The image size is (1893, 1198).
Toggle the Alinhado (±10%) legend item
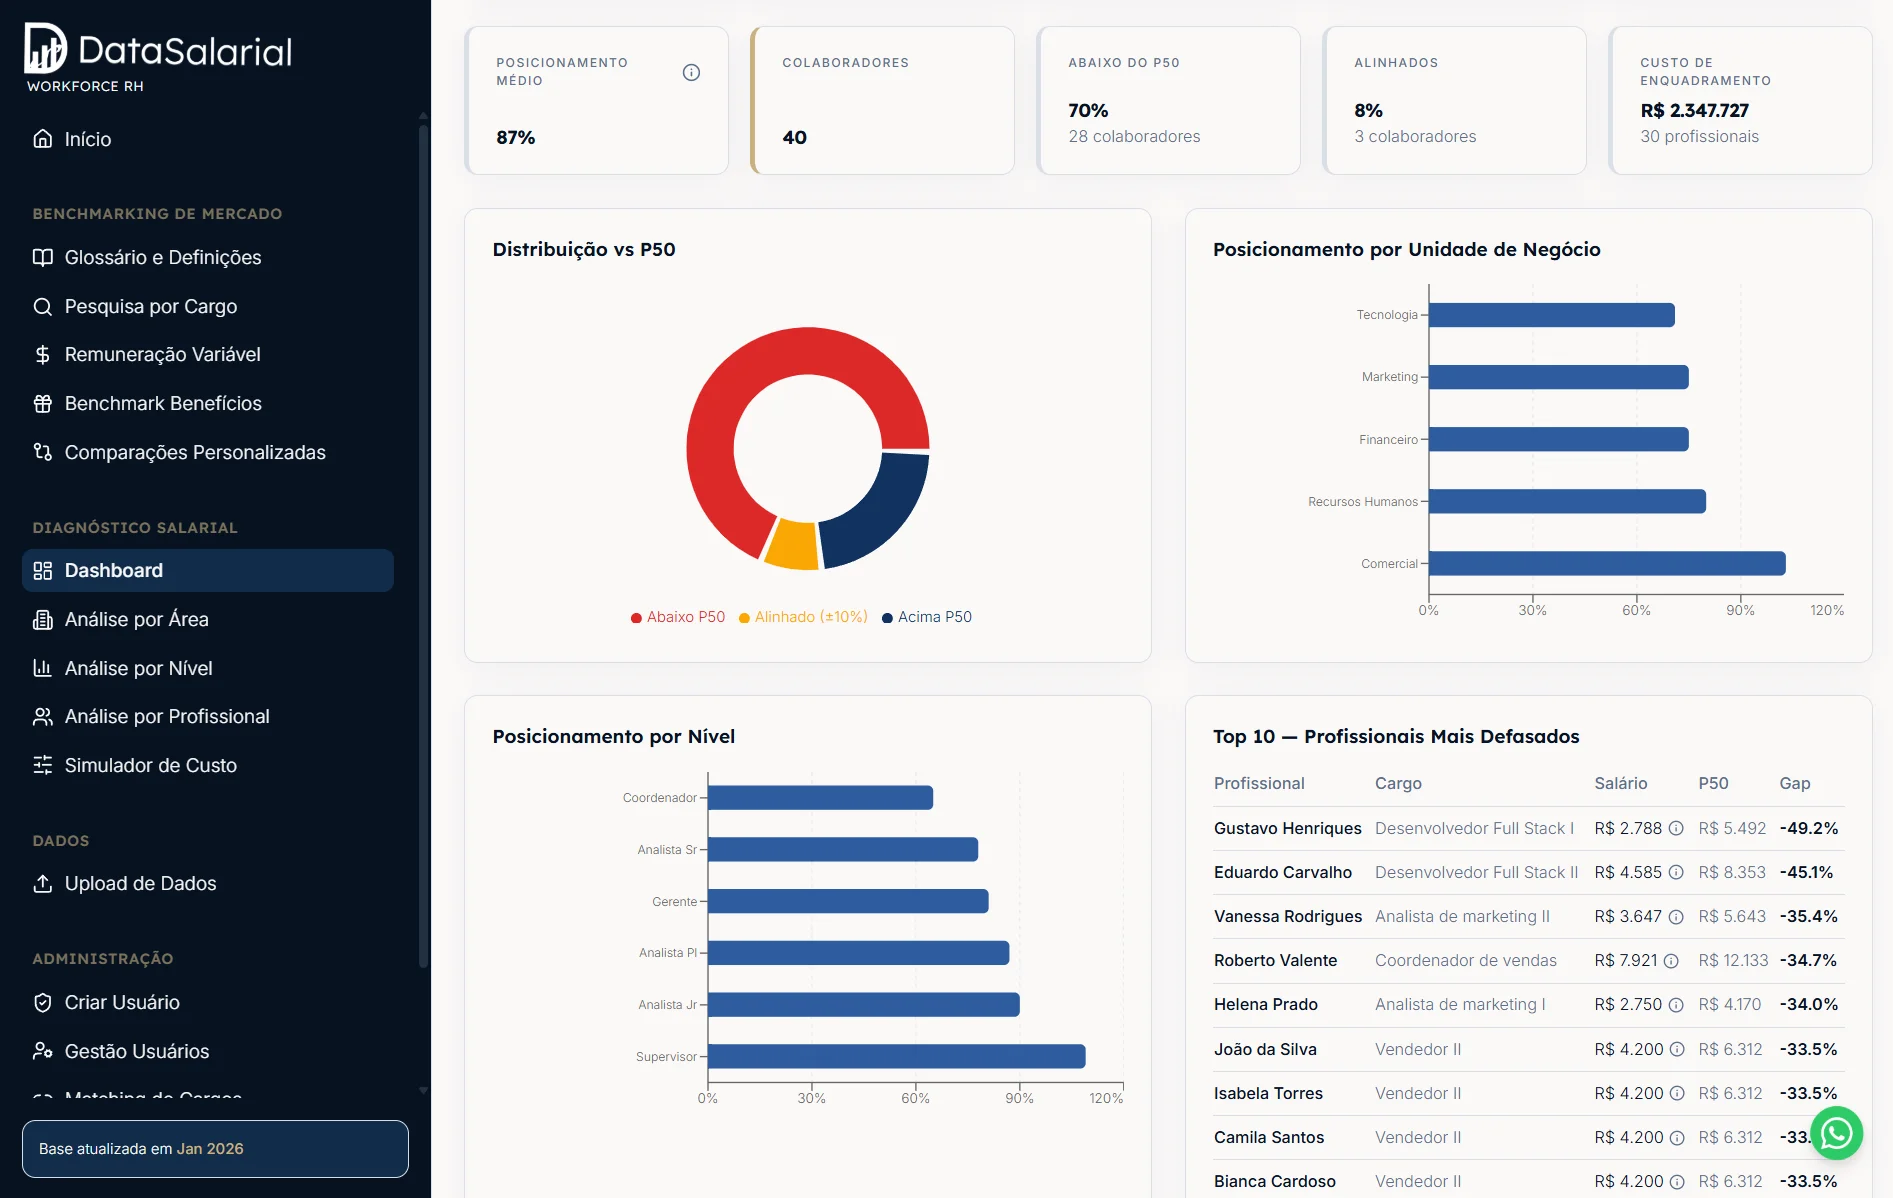click(x=803, y=617)
